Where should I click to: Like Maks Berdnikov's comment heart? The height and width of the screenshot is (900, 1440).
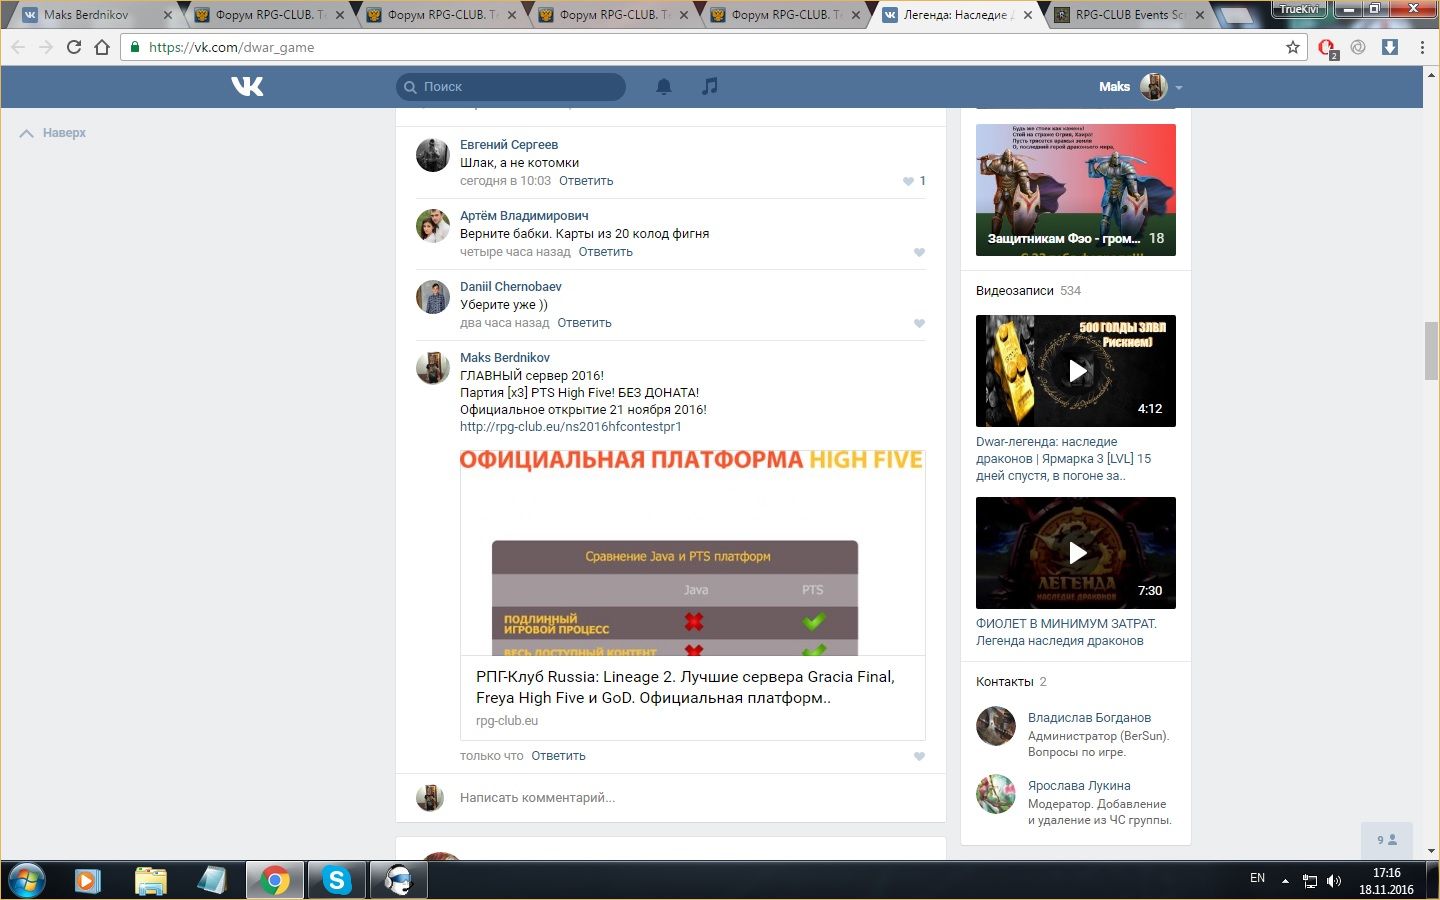pyautogui.click(x=919, y=756)
